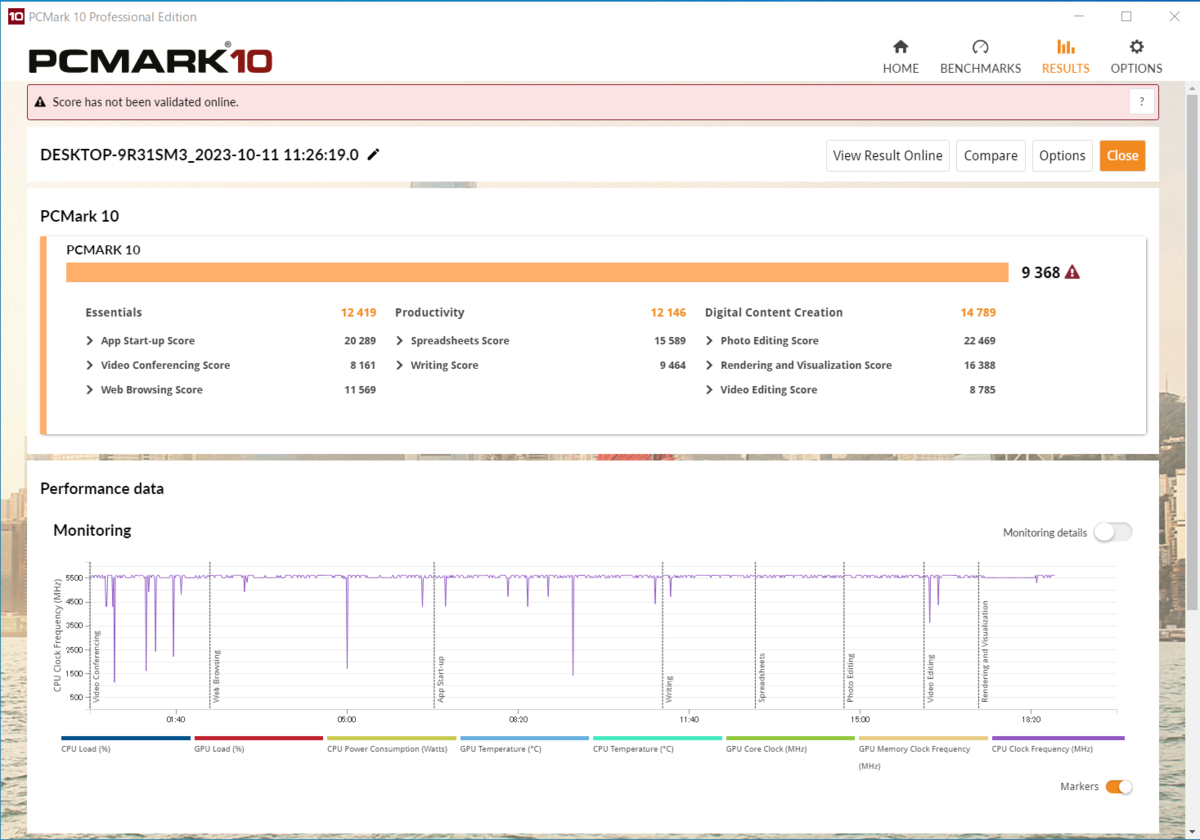
Task: Select the Results bar-chart icon
Action: click(1065, 47)
